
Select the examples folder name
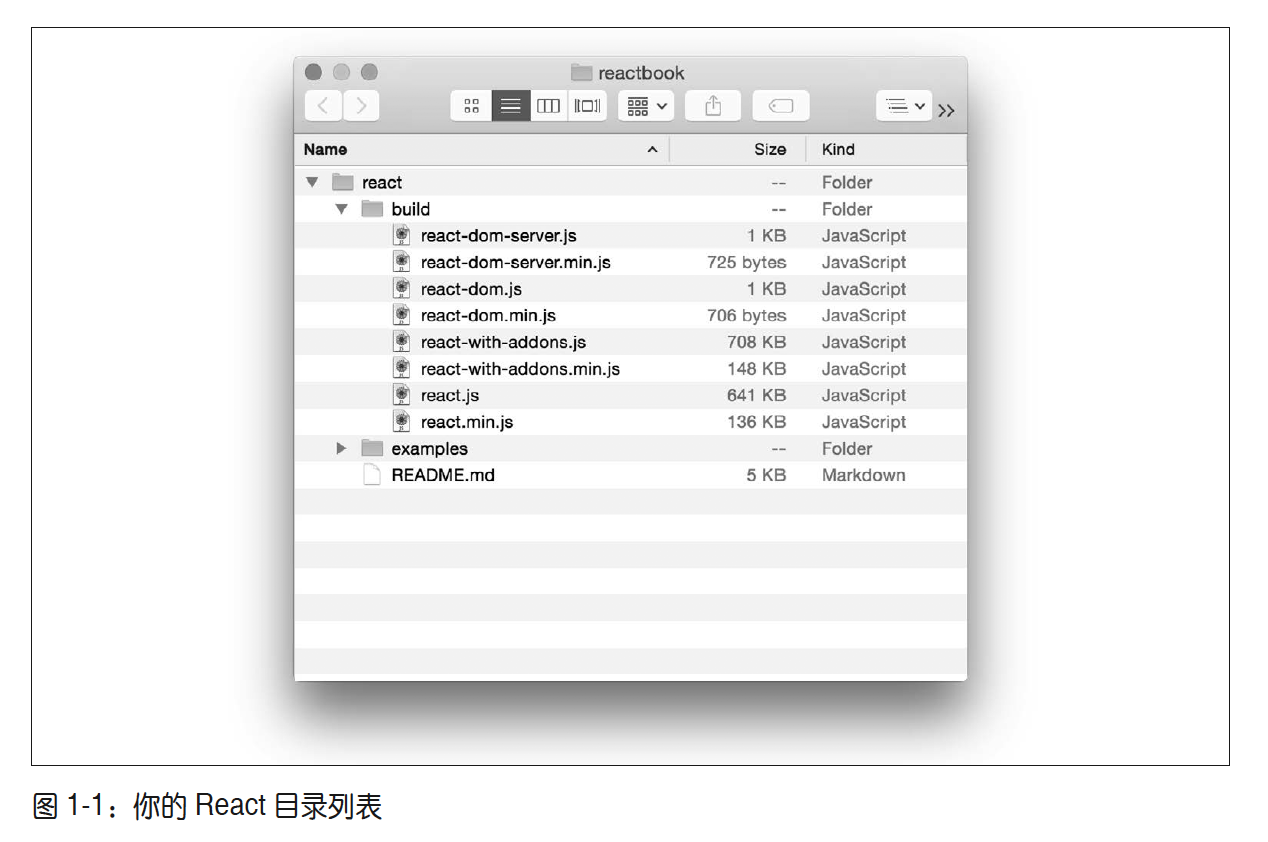point(430,449)
